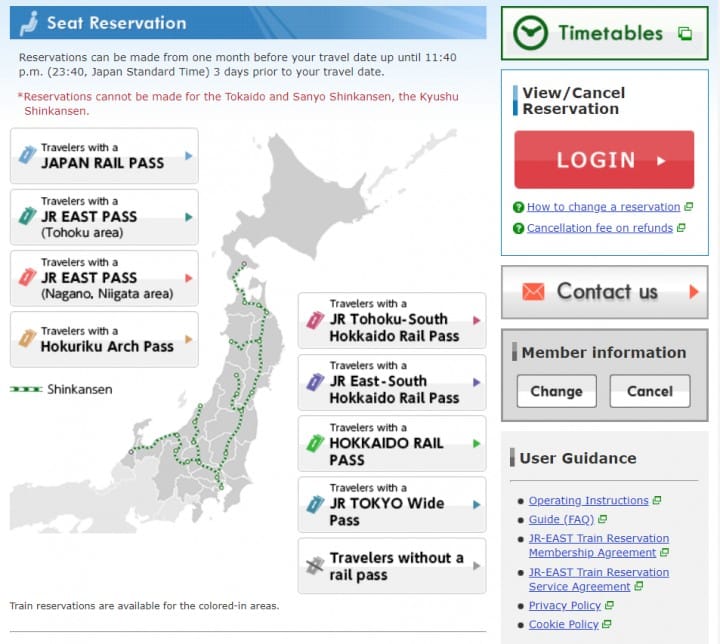
Task: Click the Shinkansen legend label
Action: (80, 390)
